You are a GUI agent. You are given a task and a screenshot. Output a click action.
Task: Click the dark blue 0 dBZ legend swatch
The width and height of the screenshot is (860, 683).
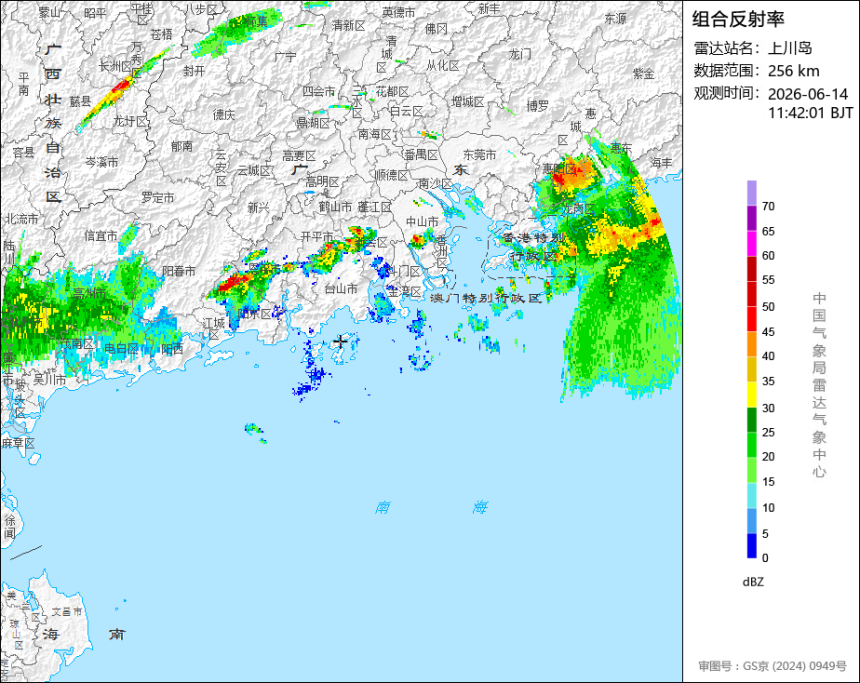point(751,546)
